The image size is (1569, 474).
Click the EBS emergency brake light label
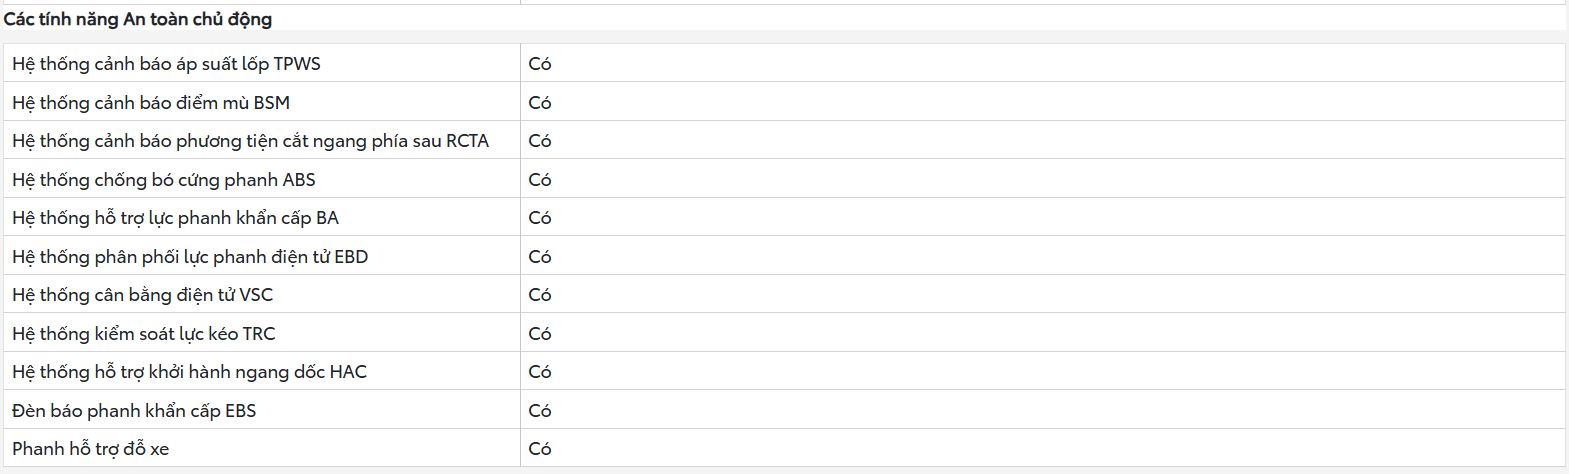134,410
